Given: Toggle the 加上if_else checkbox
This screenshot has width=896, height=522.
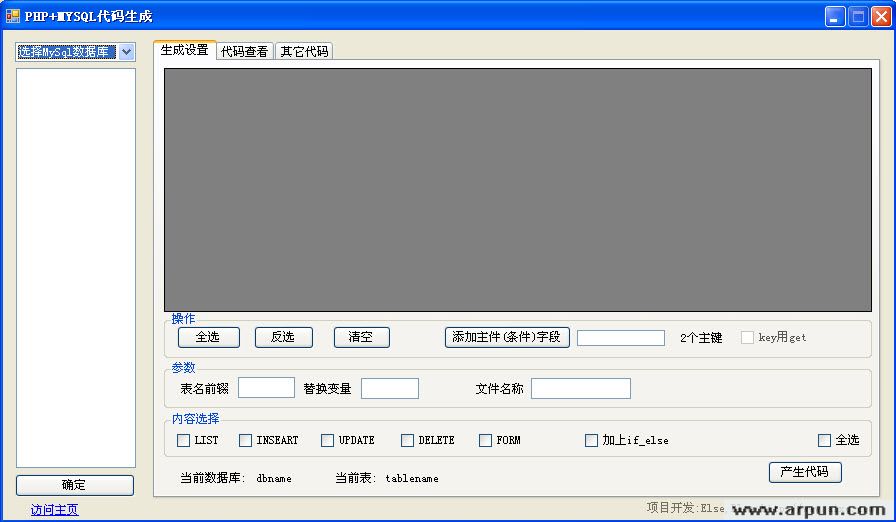Looking at the screenshot, I should (x=591, y=440).
